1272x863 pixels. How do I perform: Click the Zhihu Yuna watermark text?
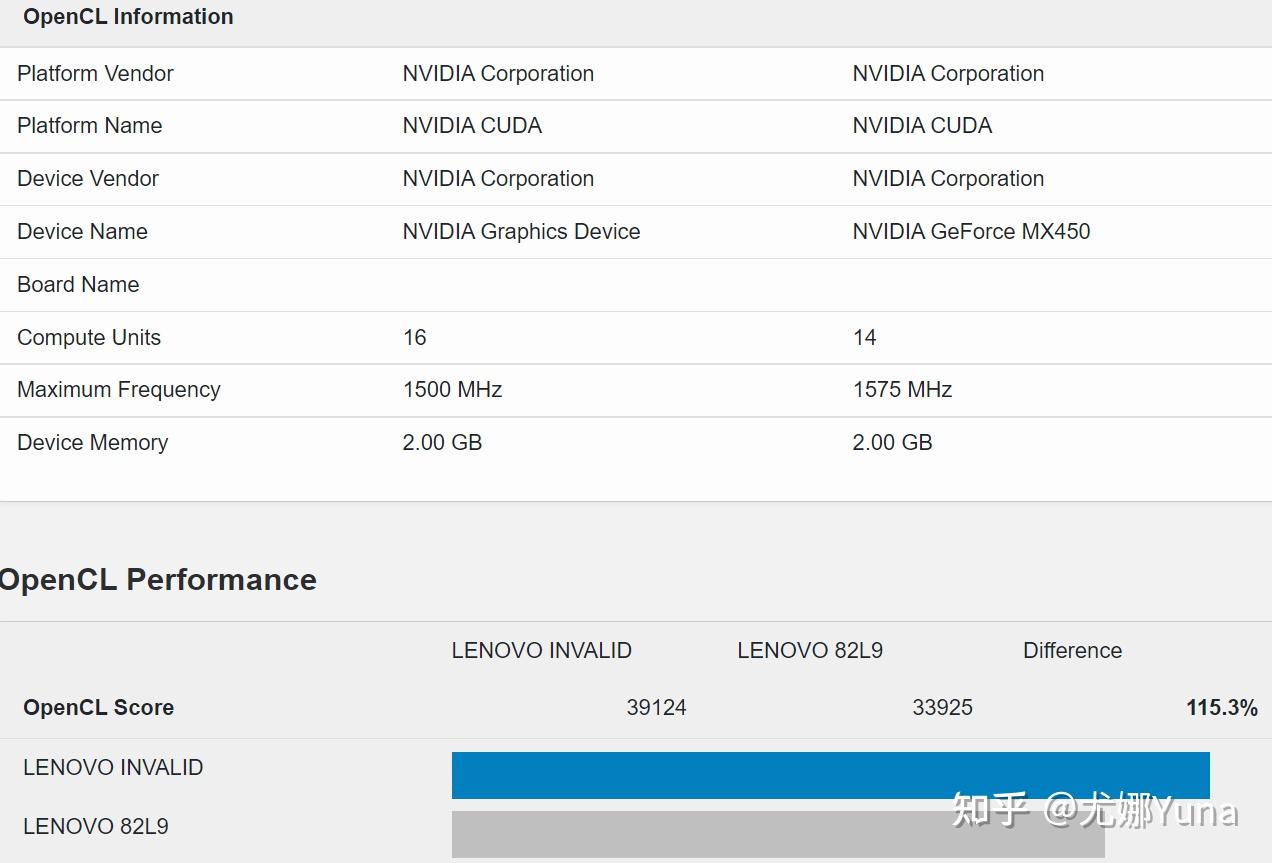(1095, 810)
